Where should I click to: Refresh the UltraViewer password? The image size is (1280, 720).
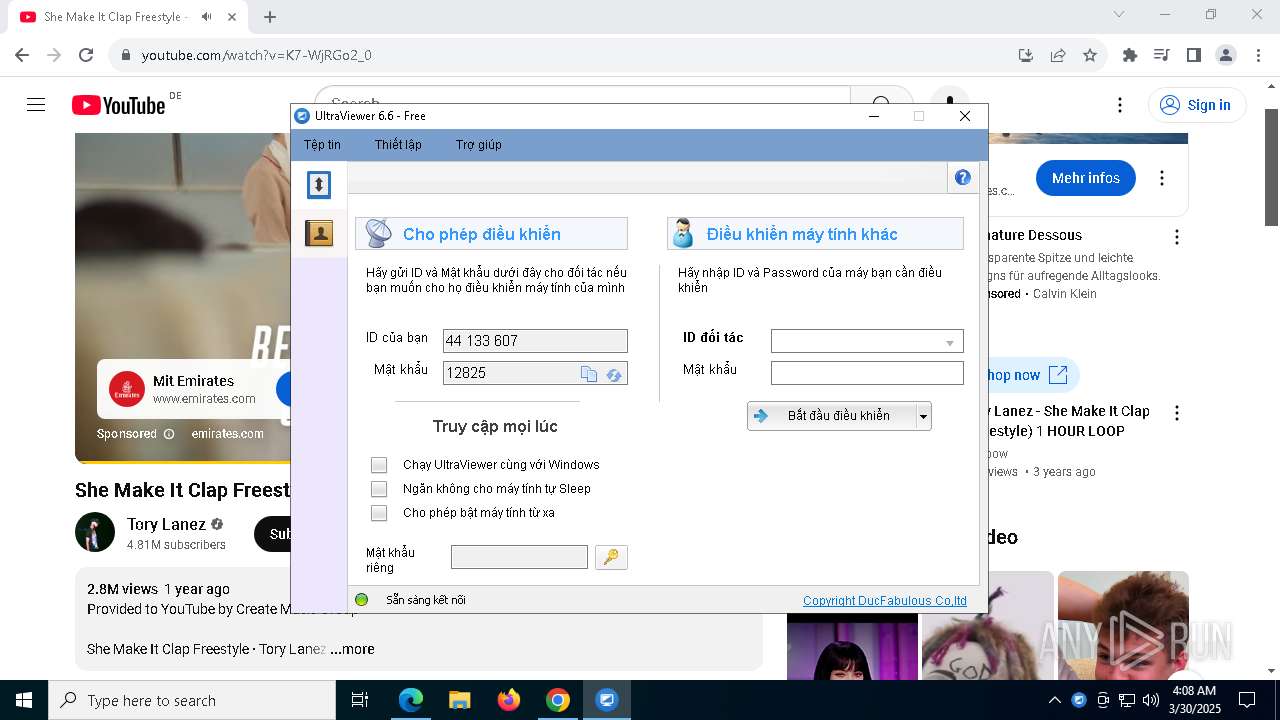click(x=614, y=374)
